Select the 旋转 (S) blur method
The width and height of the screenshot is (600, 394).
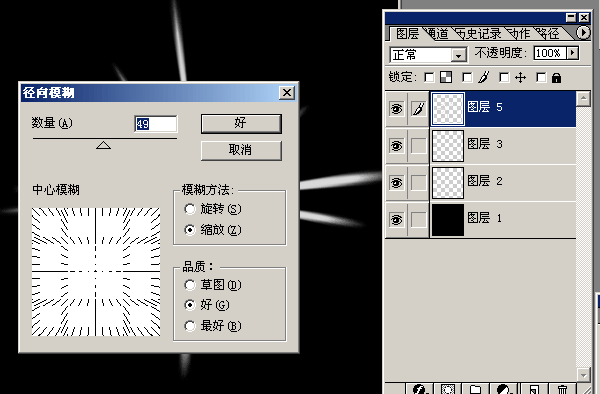190,209
